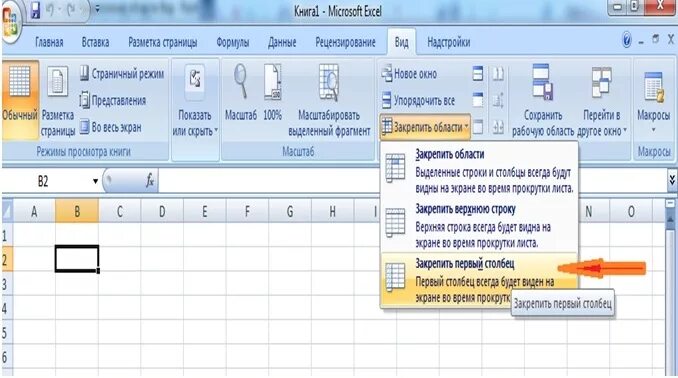
Task: Minimize the ribbon workbook window
Action: tap(641, 42)
